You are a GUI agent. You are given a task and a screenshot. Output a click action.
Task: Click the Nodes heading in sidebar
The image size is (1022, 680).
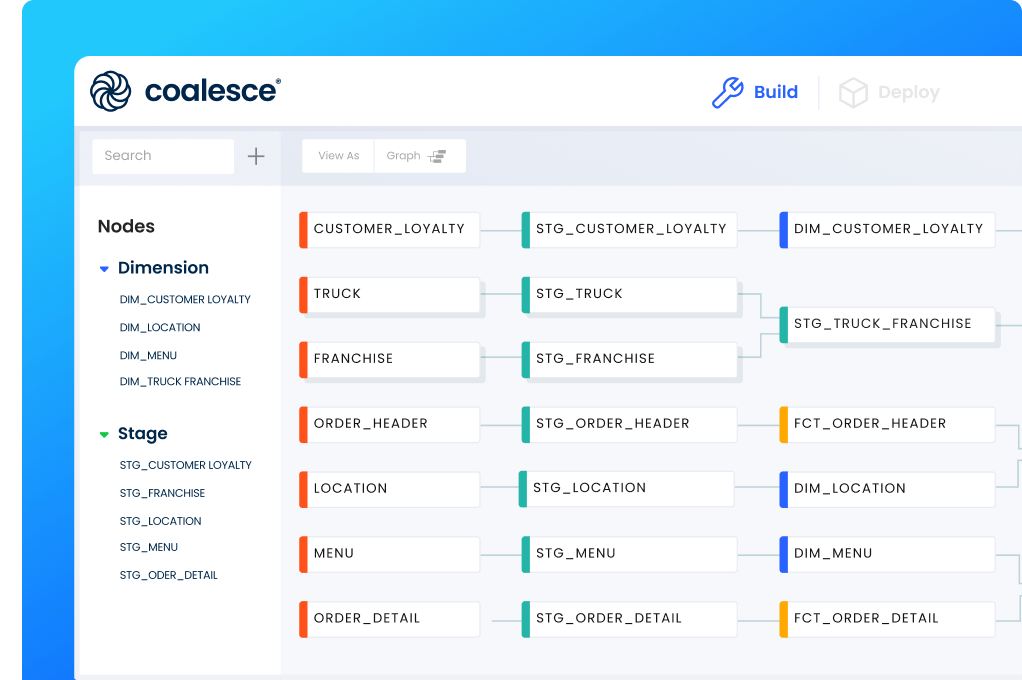pos(126,226)
